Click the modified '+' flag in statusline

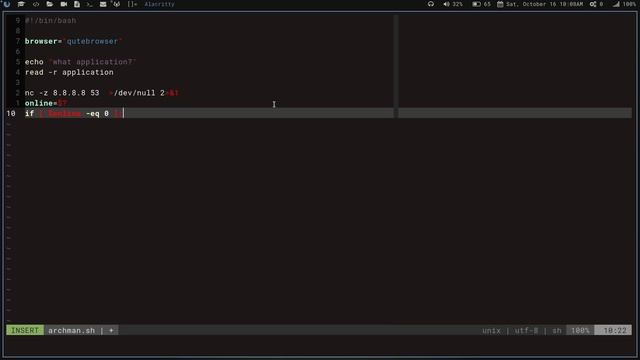pyautogui.click(x=111, y=330)
